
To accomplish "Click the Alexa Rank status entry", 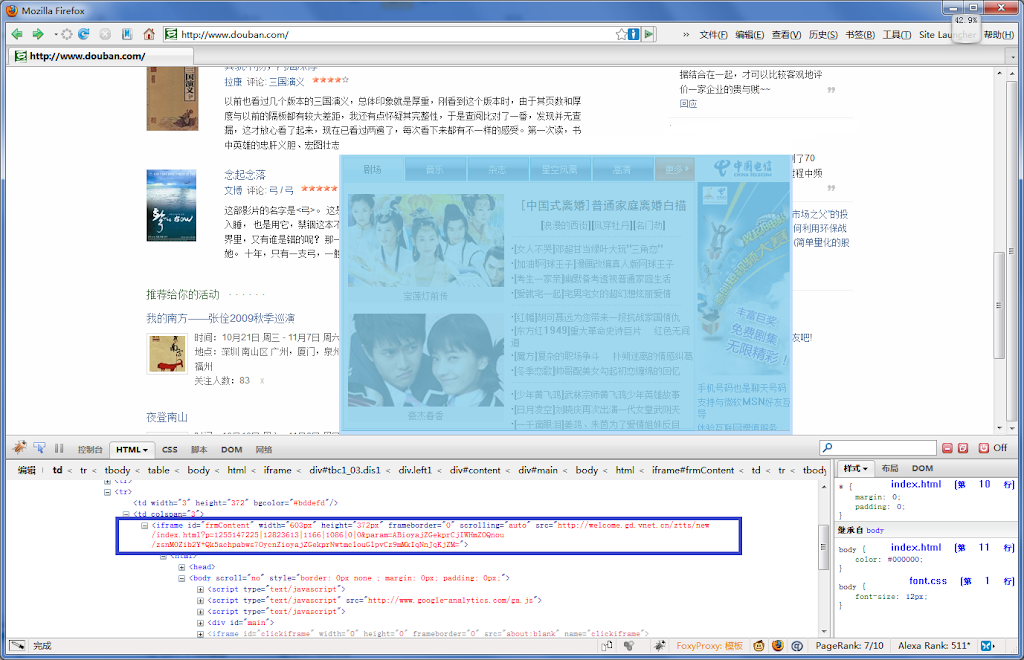I will [934, 646].
